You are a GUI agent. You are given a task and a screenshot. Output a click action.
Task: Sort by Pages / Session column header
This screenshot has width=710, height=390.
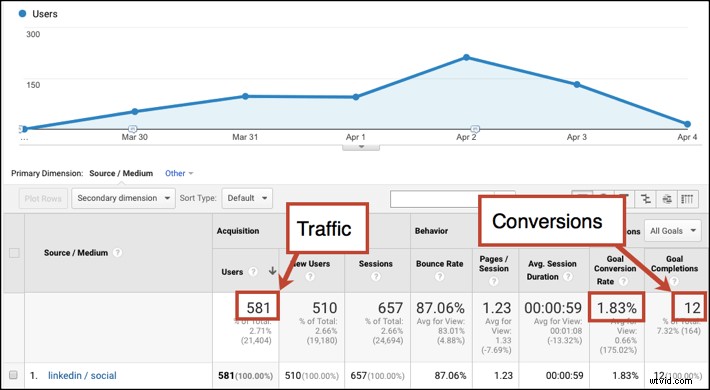[x=494, y=264]
